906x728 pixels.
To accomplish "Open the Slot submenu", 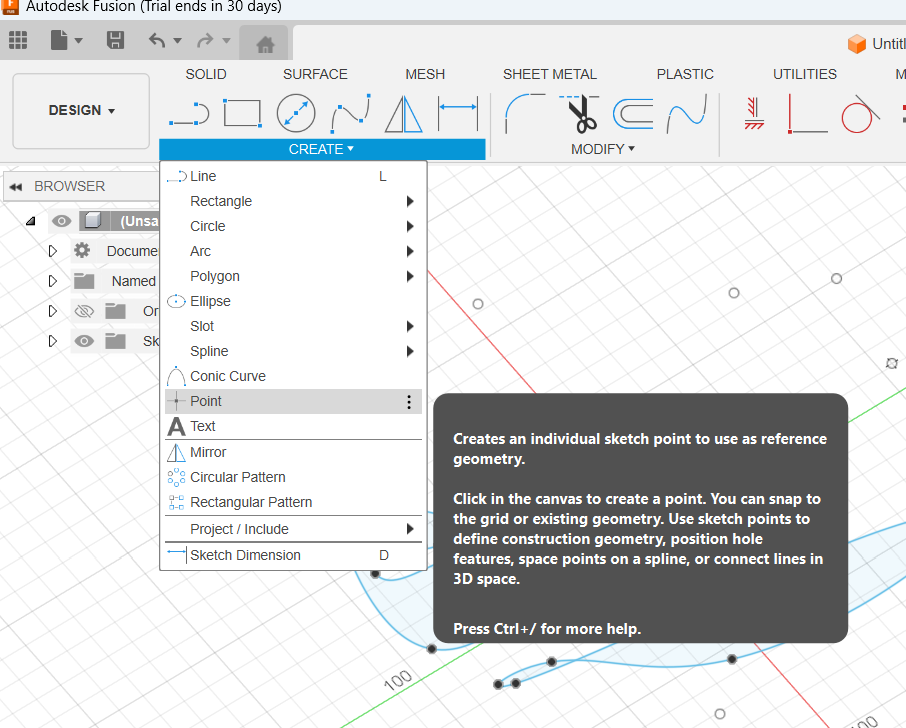I will tap(294, 326).
